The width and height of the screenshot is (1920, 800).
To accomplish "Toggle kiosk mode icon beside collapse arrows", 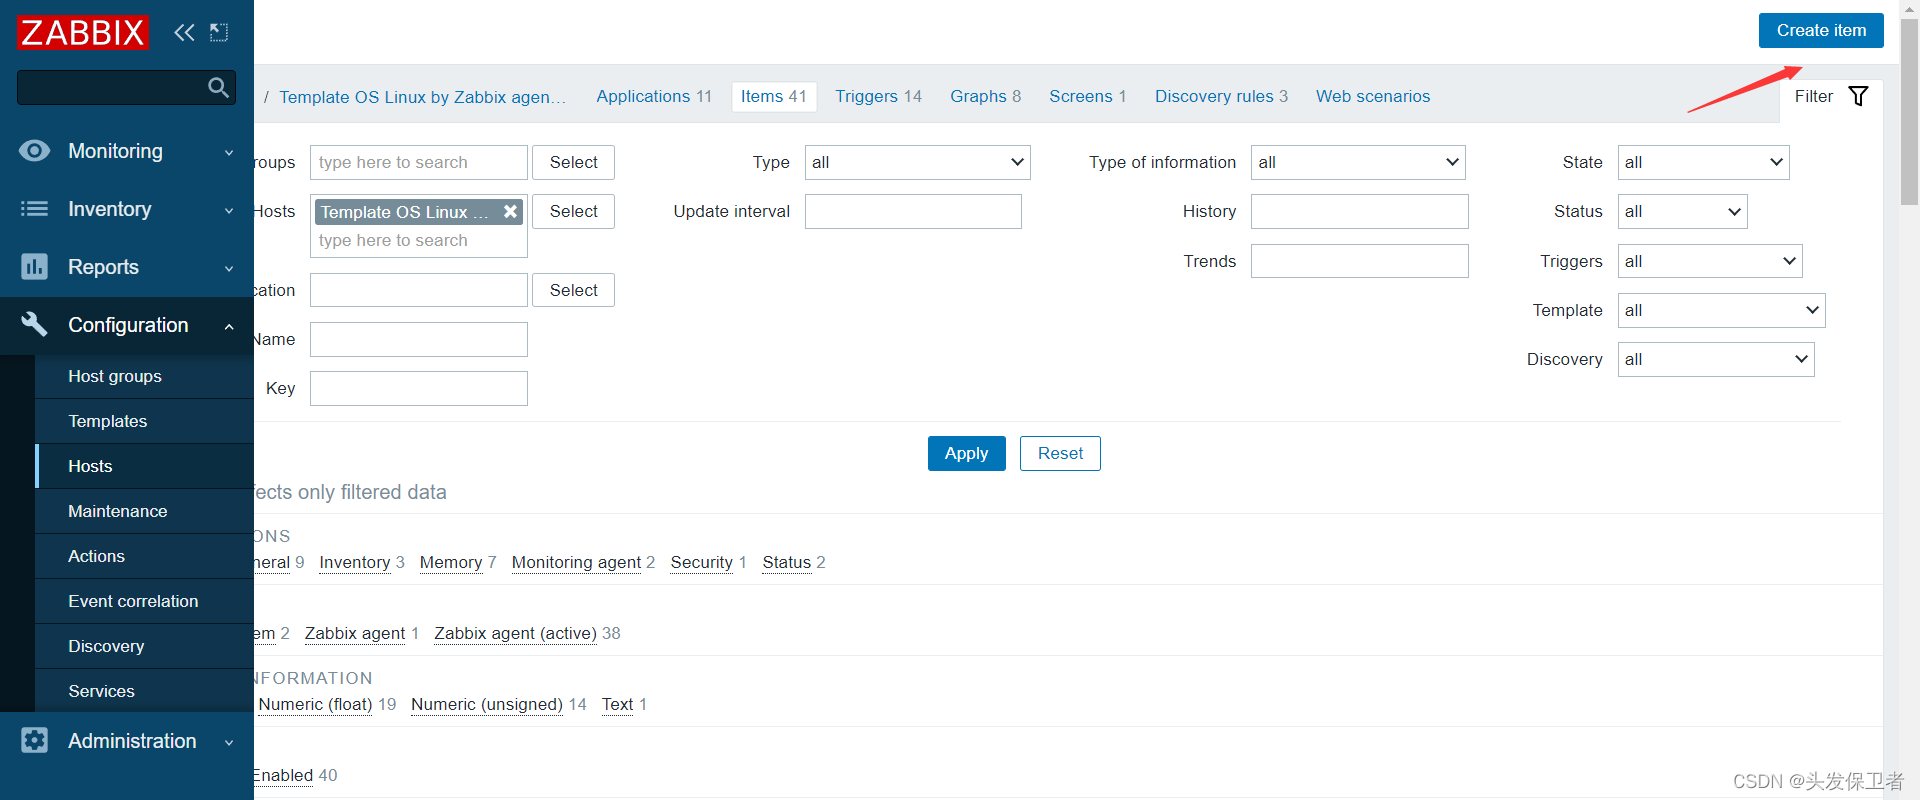I will (x=219, y=33).
